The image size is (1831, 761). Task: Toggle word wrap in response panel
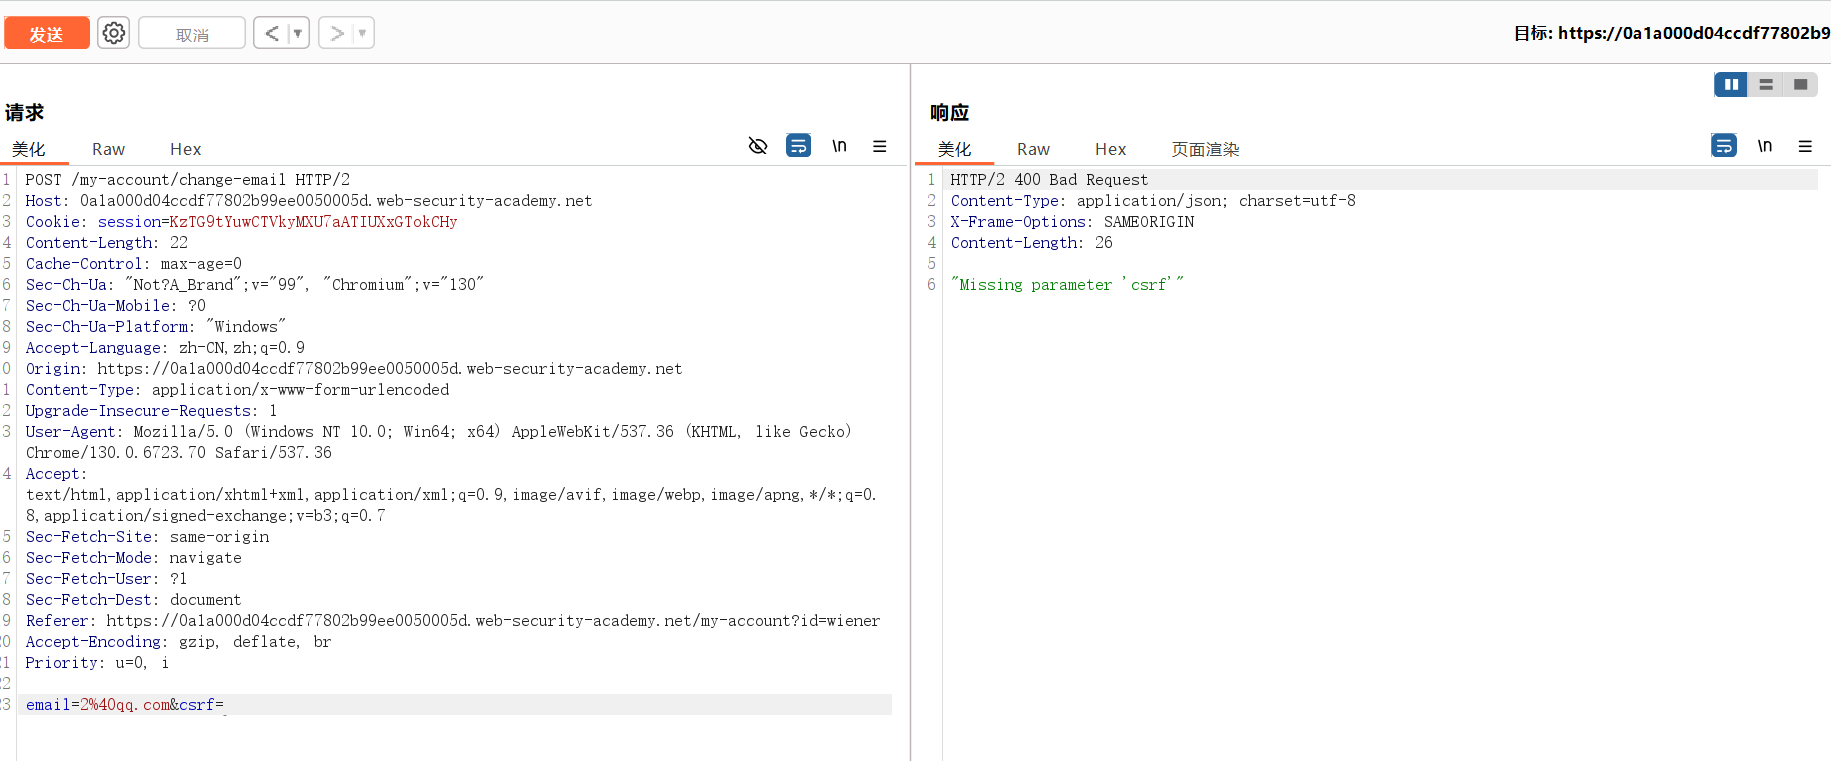coord(1724,146)
